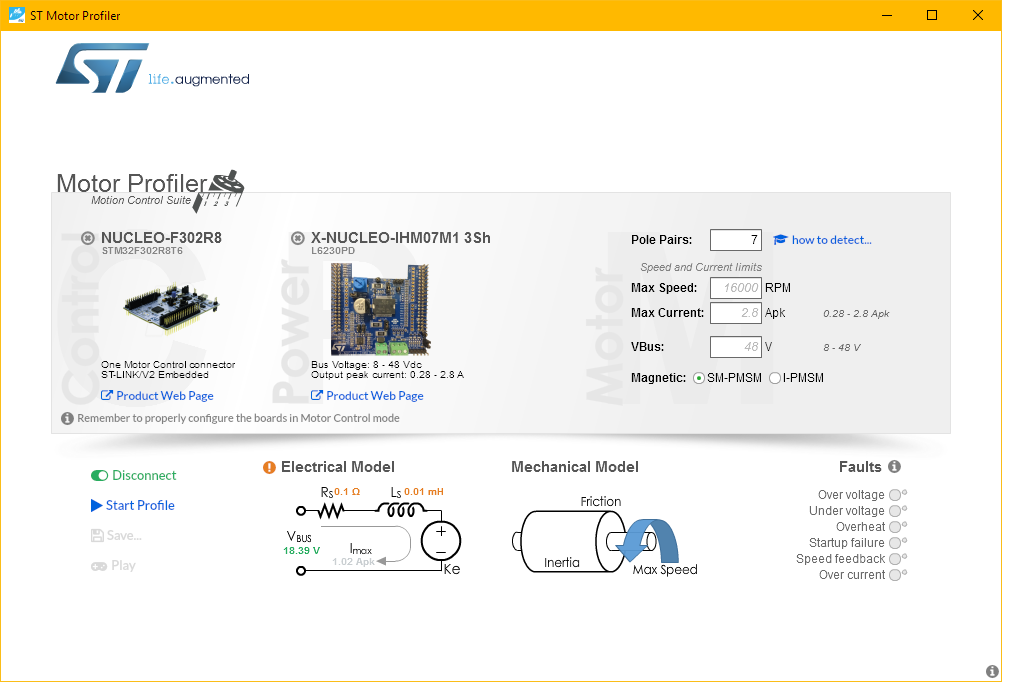The image size is (1035, 682).
Task: Click the info icon beside the boards reminder
Action: [x=67, y=419]
